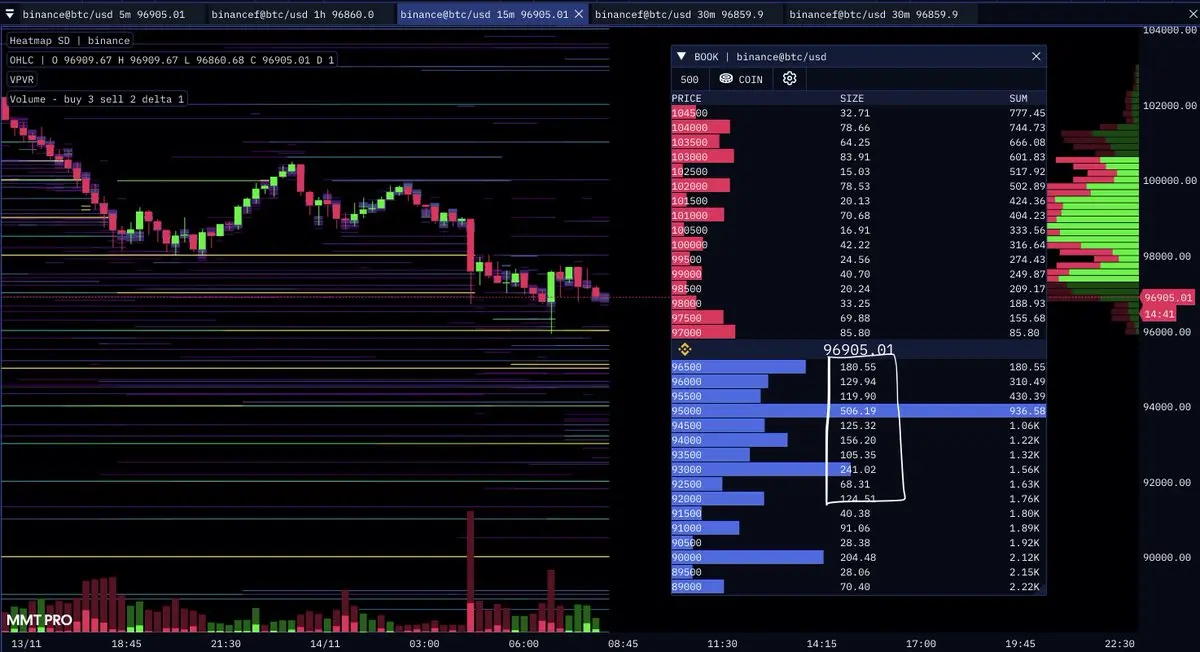Click the PRICE column header
The image size is (1200, 652).
686,99
